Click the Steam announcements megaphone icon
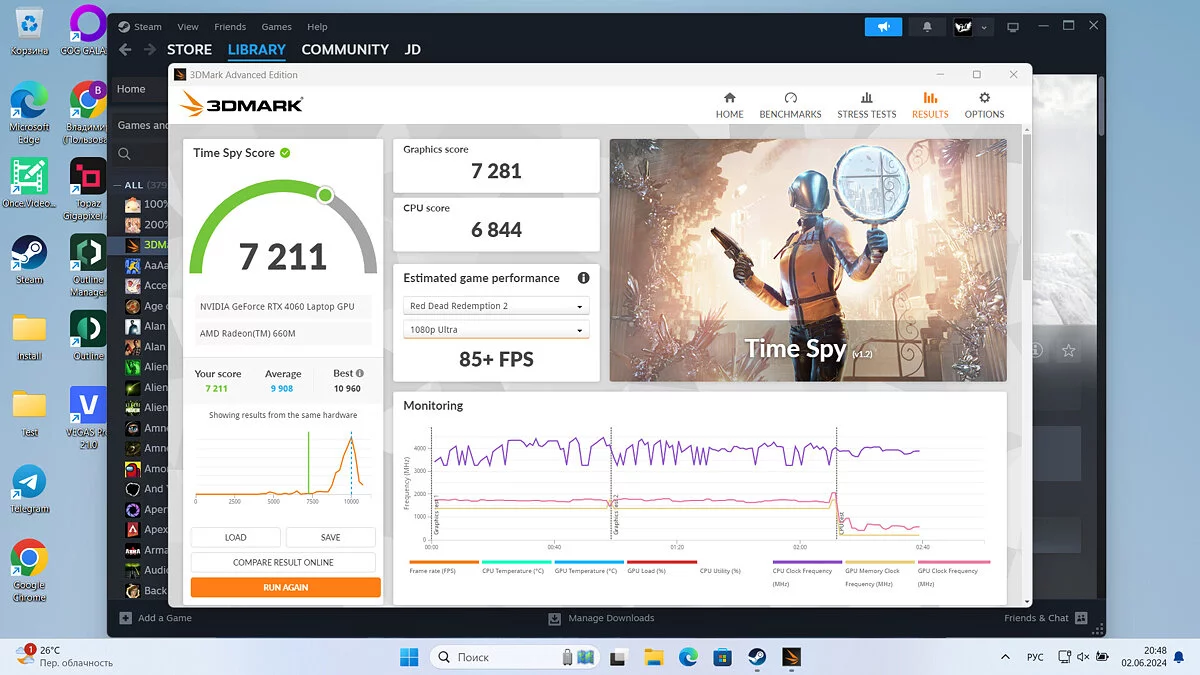Image resolution: width=1200 pixels, height=675 pixels. (883, 27)
